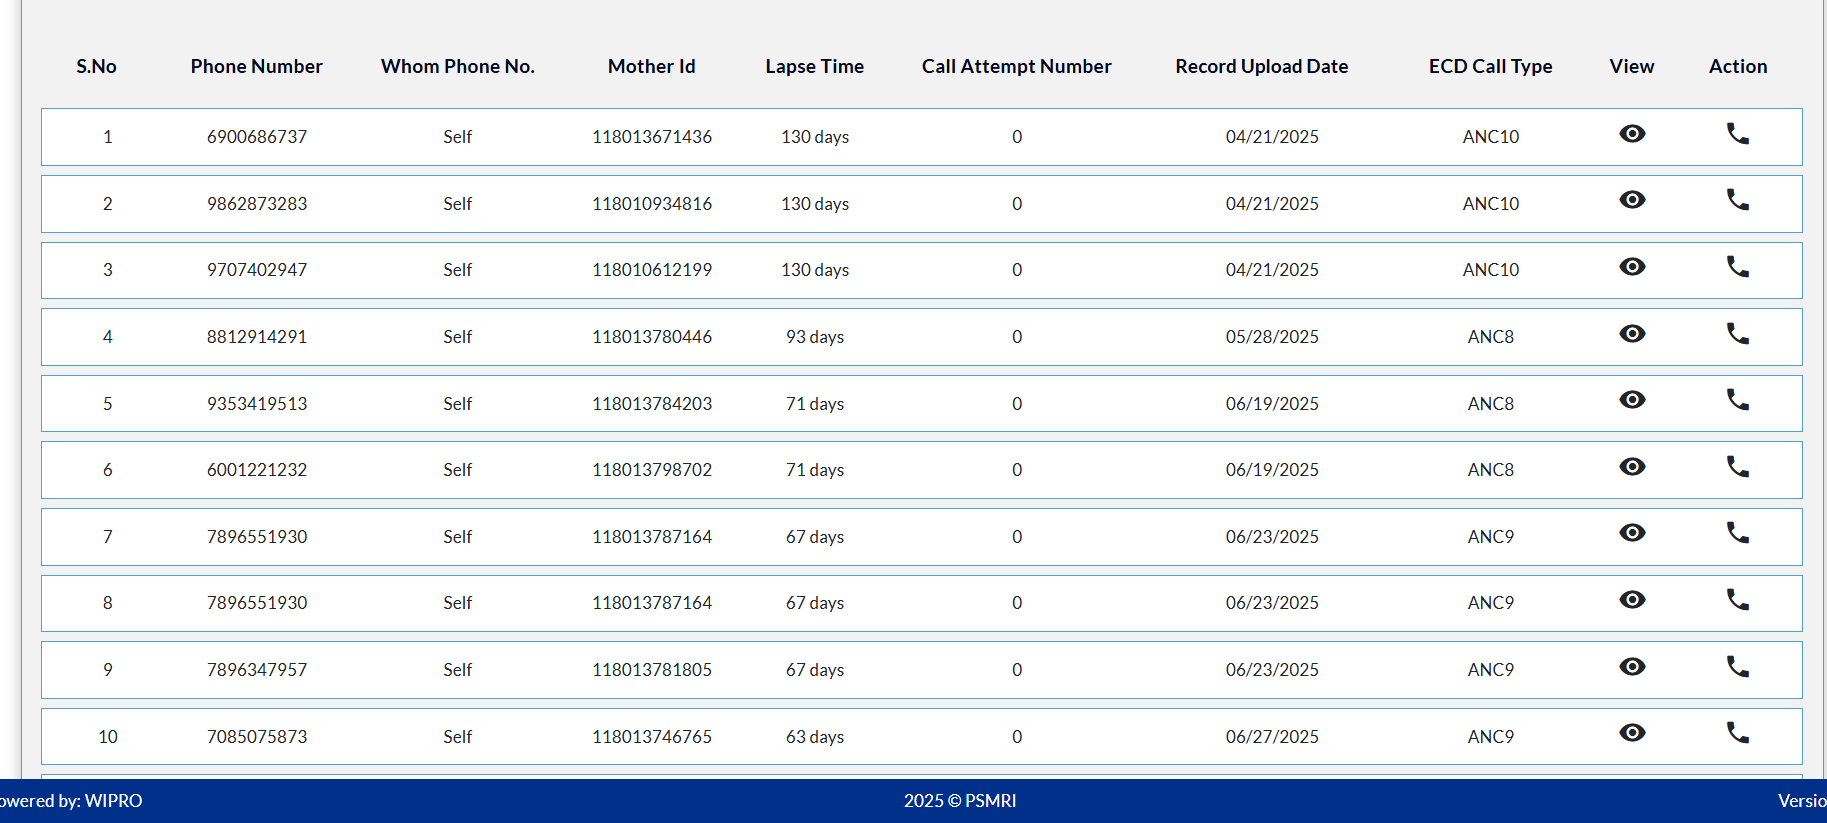Viewport: 1827px width, 823px height.
Task: Click the Phone Number column header
Action: pyautogui.click(x=256, y=67)
